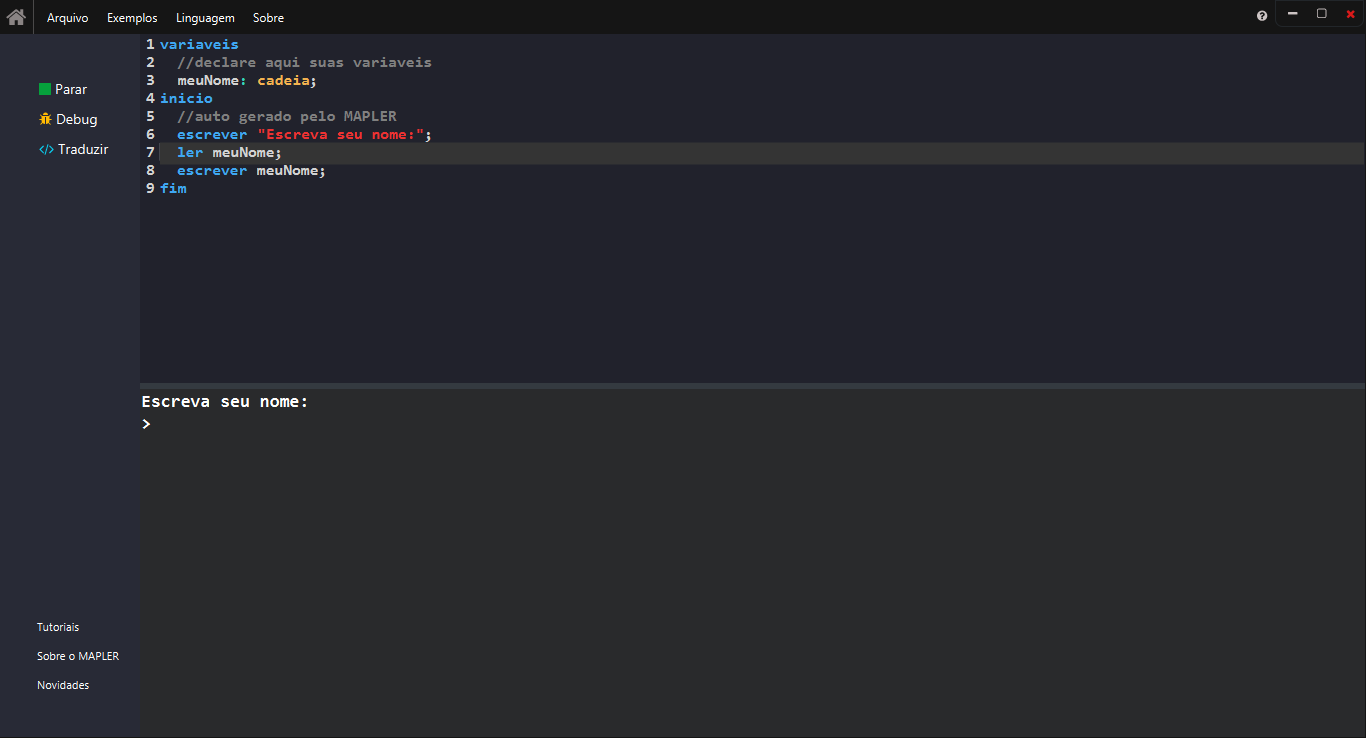Click Traduzir to translate code
The image size is (1366, 738).
click(x=73, y=149)
